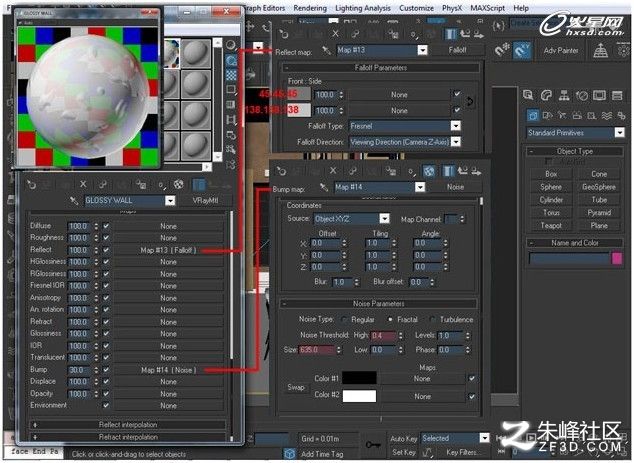Click the Teapot object type button

click(551, 225)
